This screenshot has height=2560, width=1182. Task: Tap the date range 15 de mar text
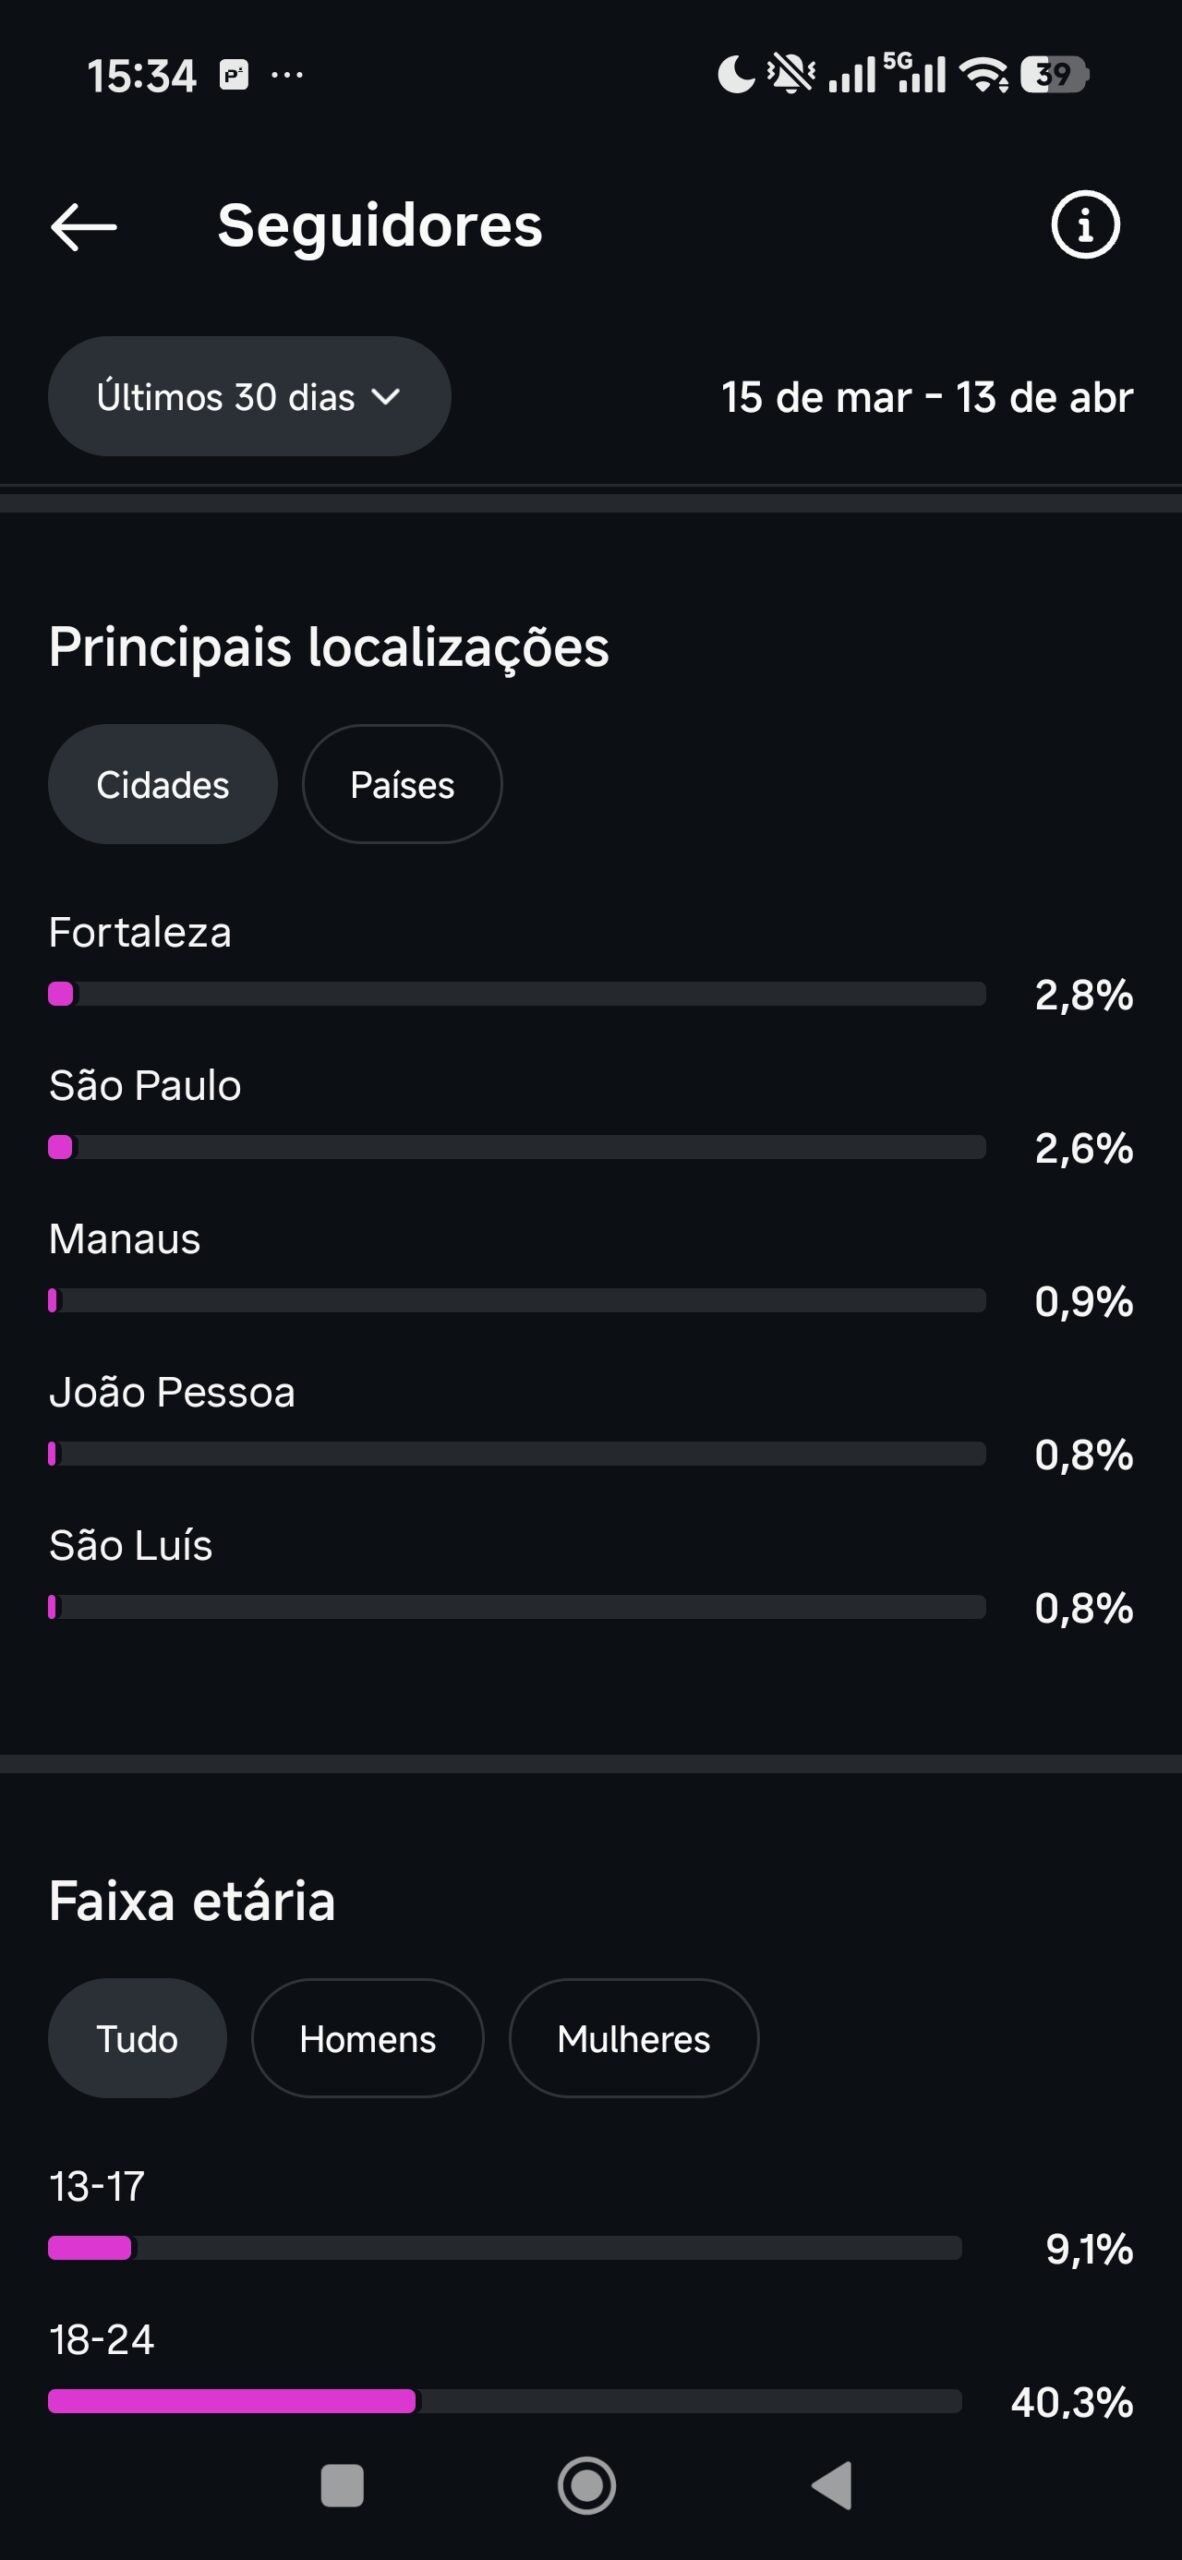[816, 398]
